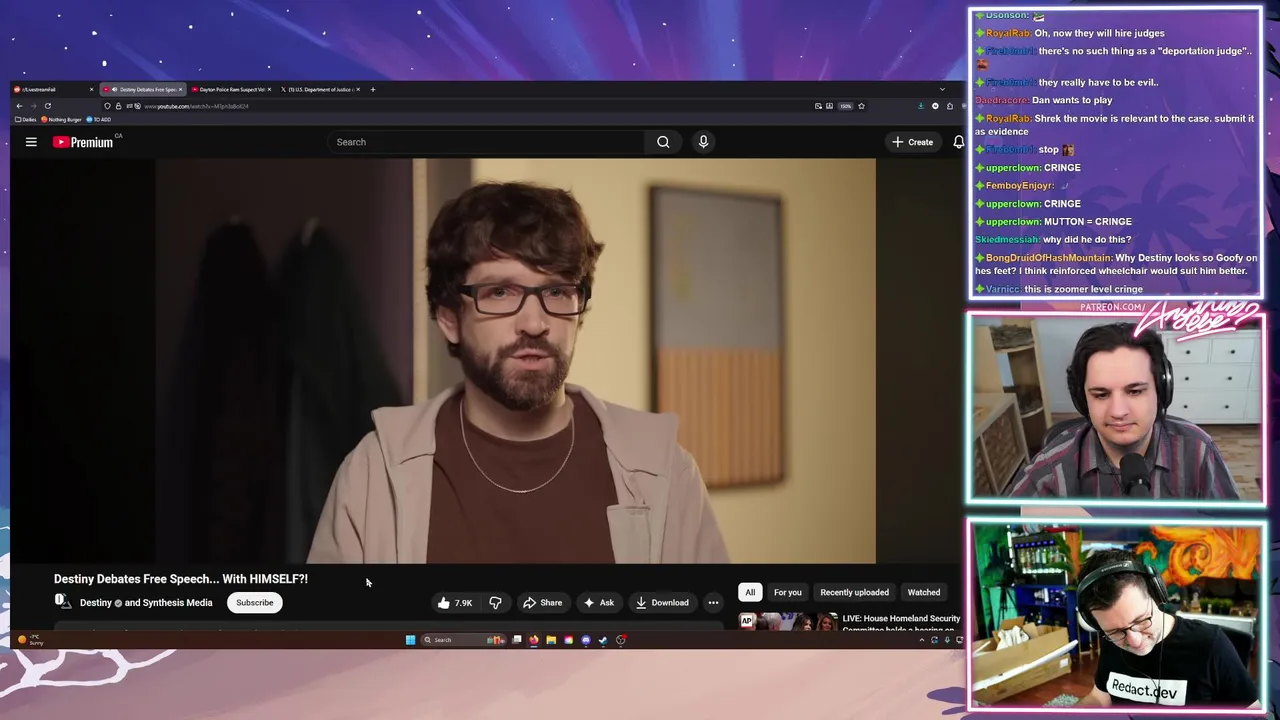Start voice search with the microphone icon

[703, 142]
